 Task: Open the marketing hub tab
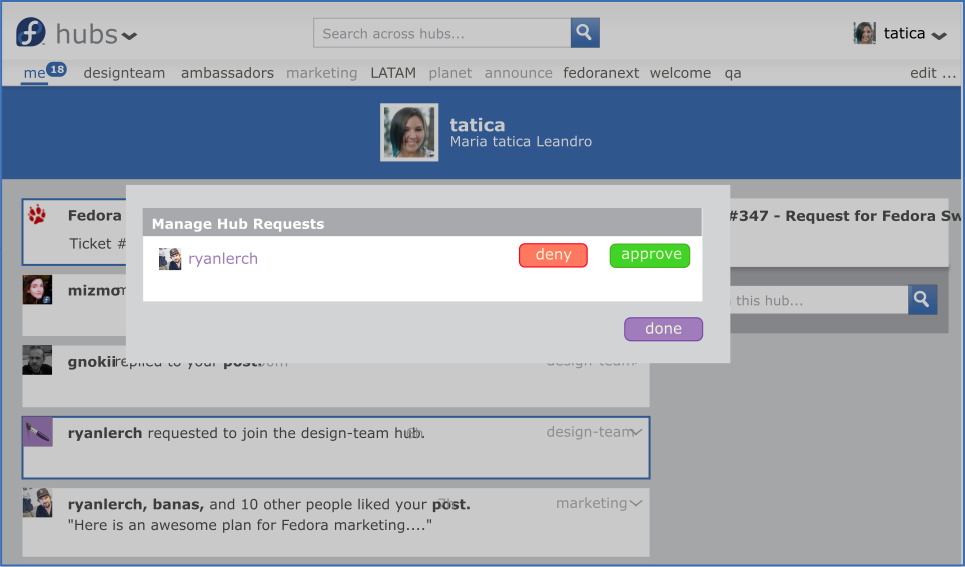[x=321, y=73]
